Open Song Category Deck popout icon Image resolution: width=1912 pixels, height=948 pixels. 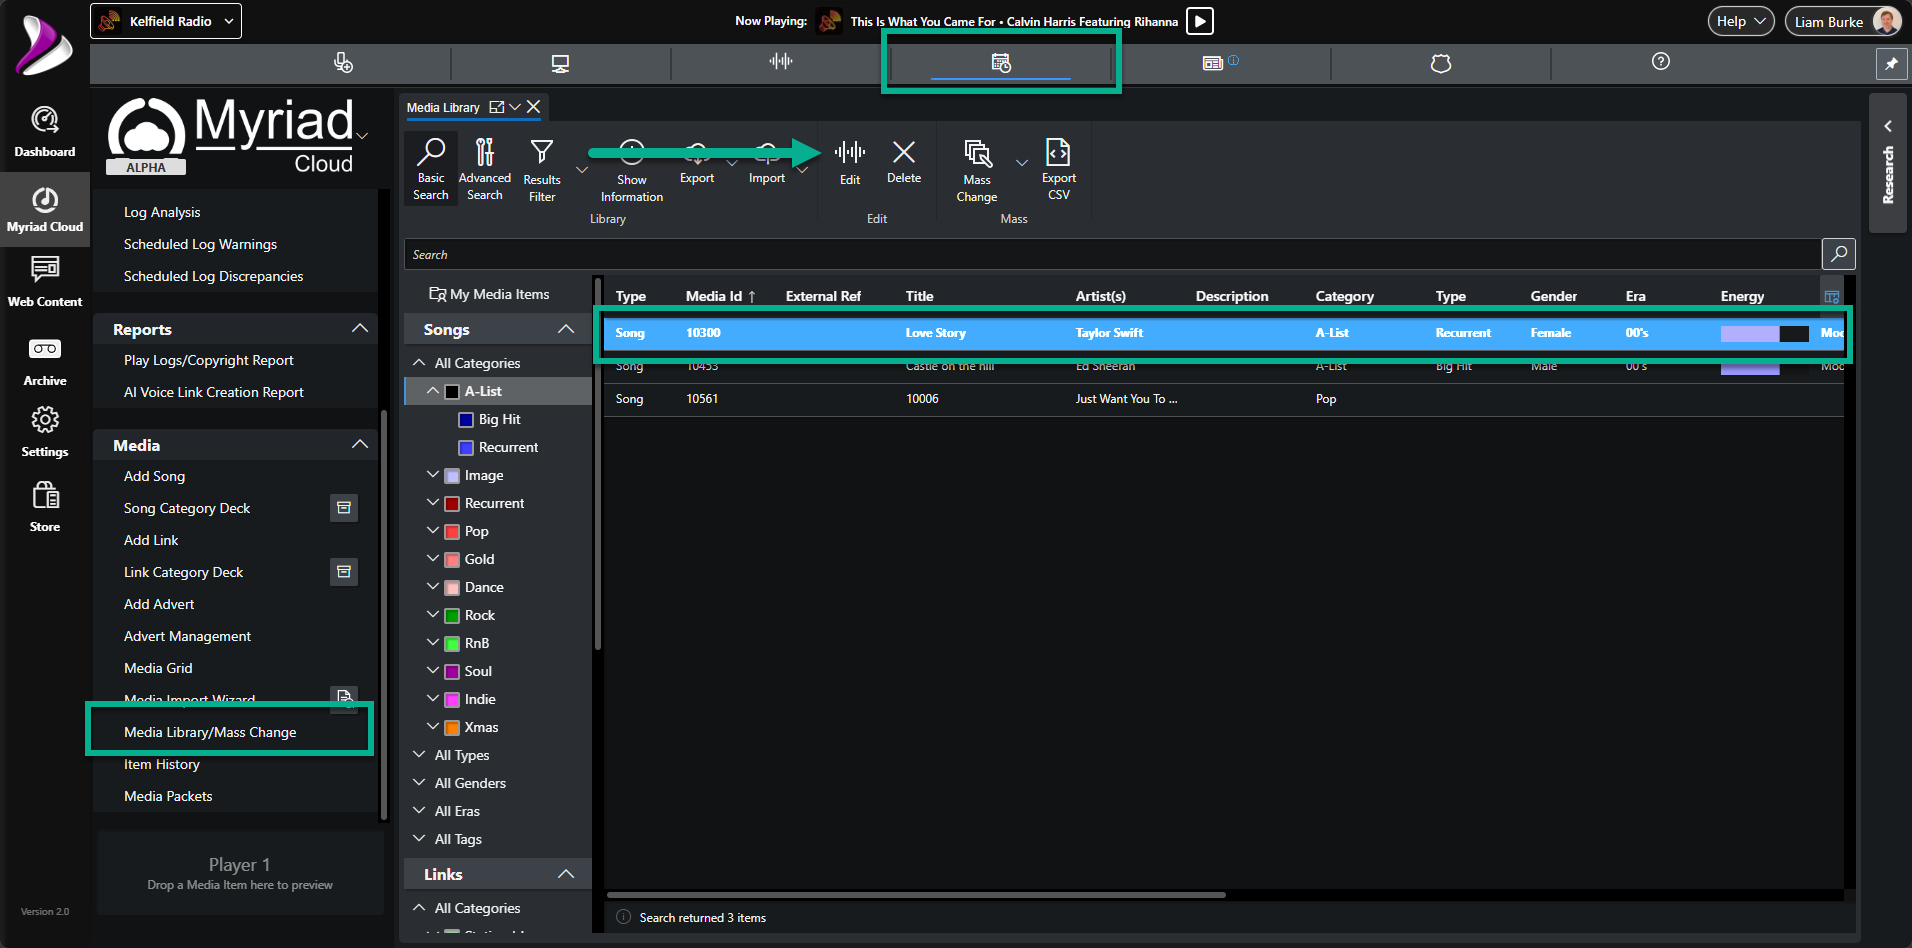344,508
